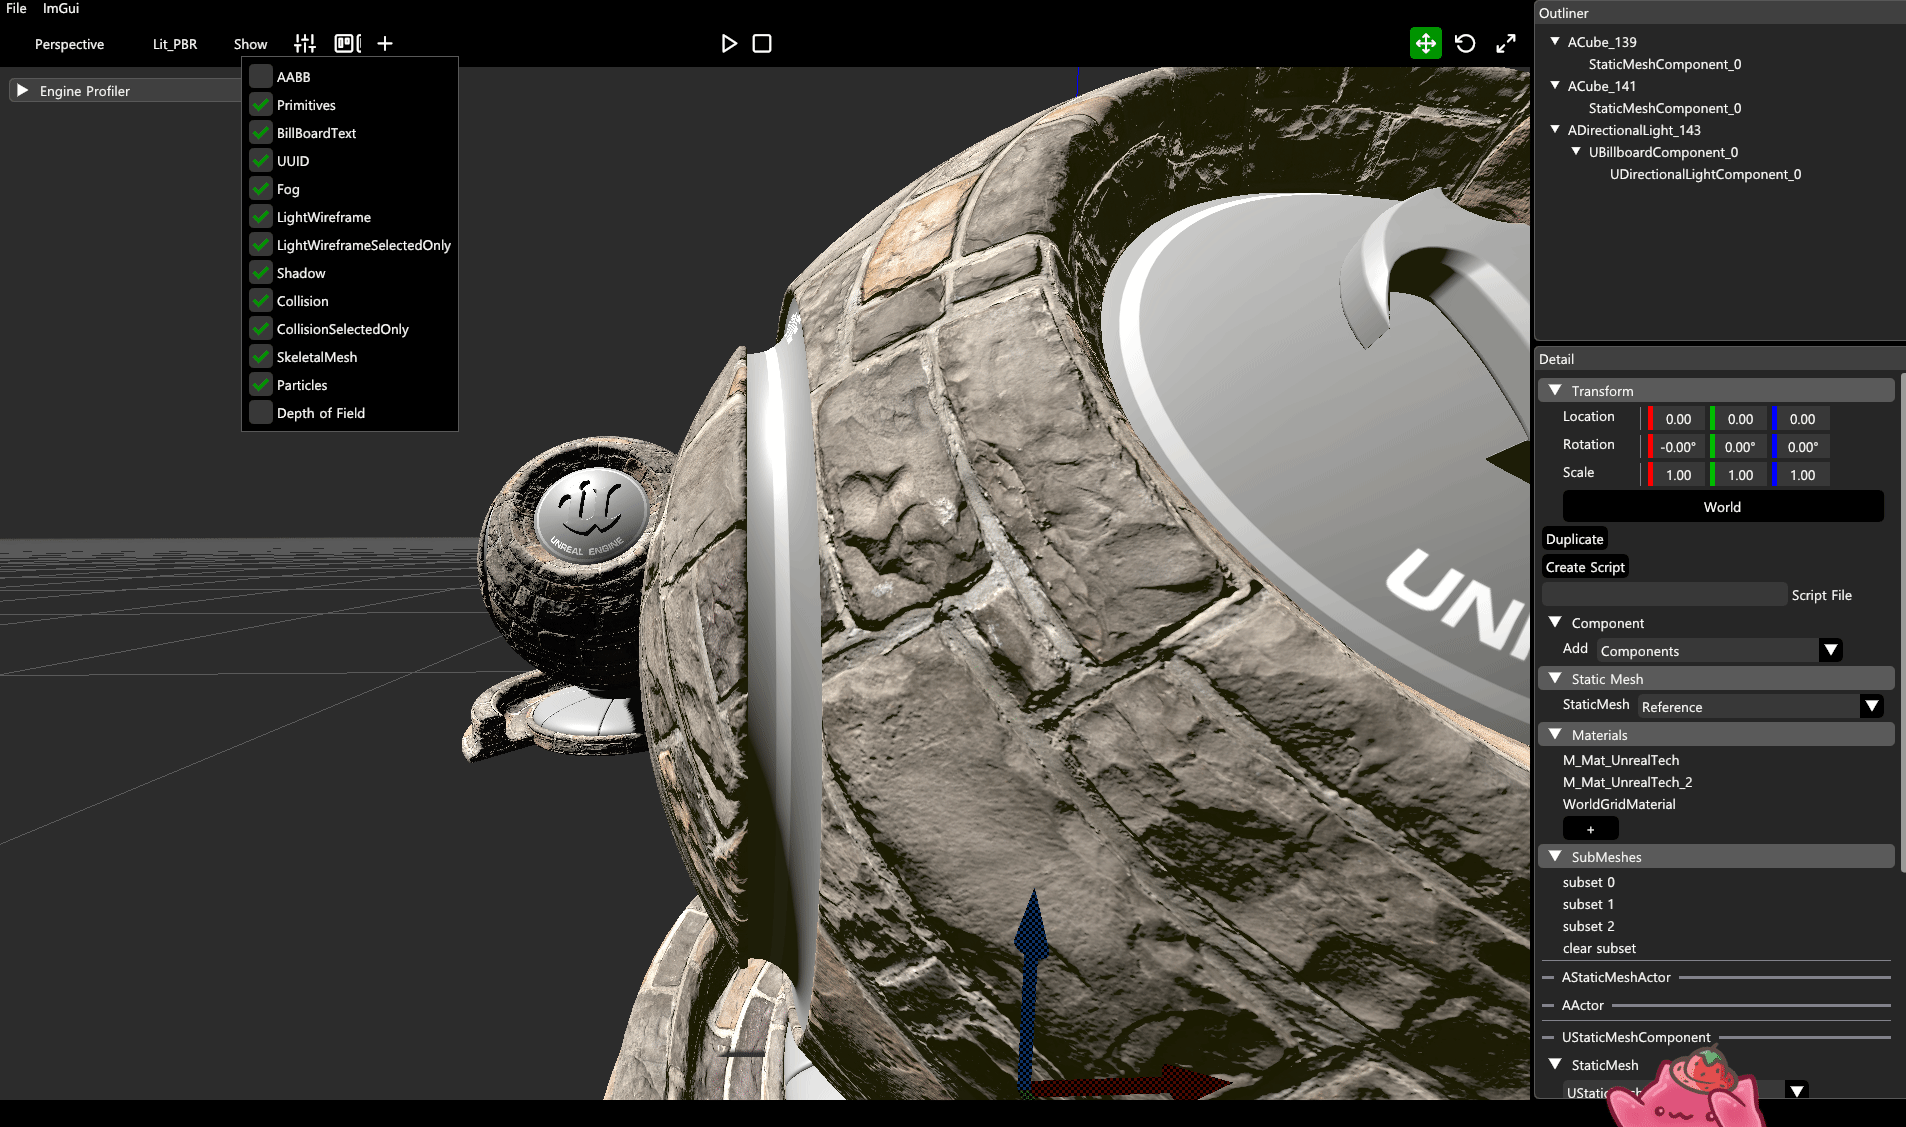The height and width of the screenshot is (1127, 1906).
Task: Edit Location X value field
Action: pos(1678,419)
